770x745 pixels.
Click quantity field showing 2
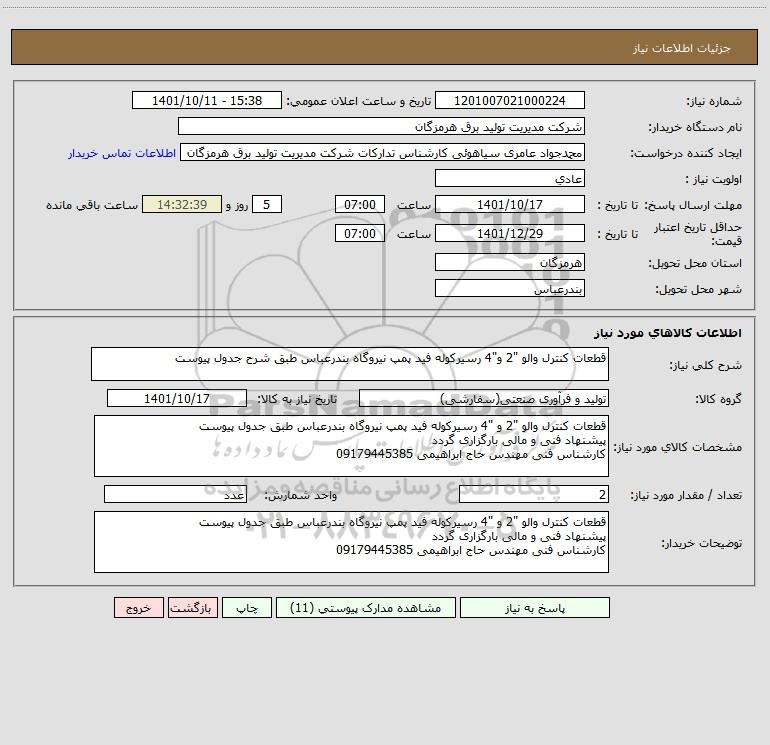click(534, 494)
